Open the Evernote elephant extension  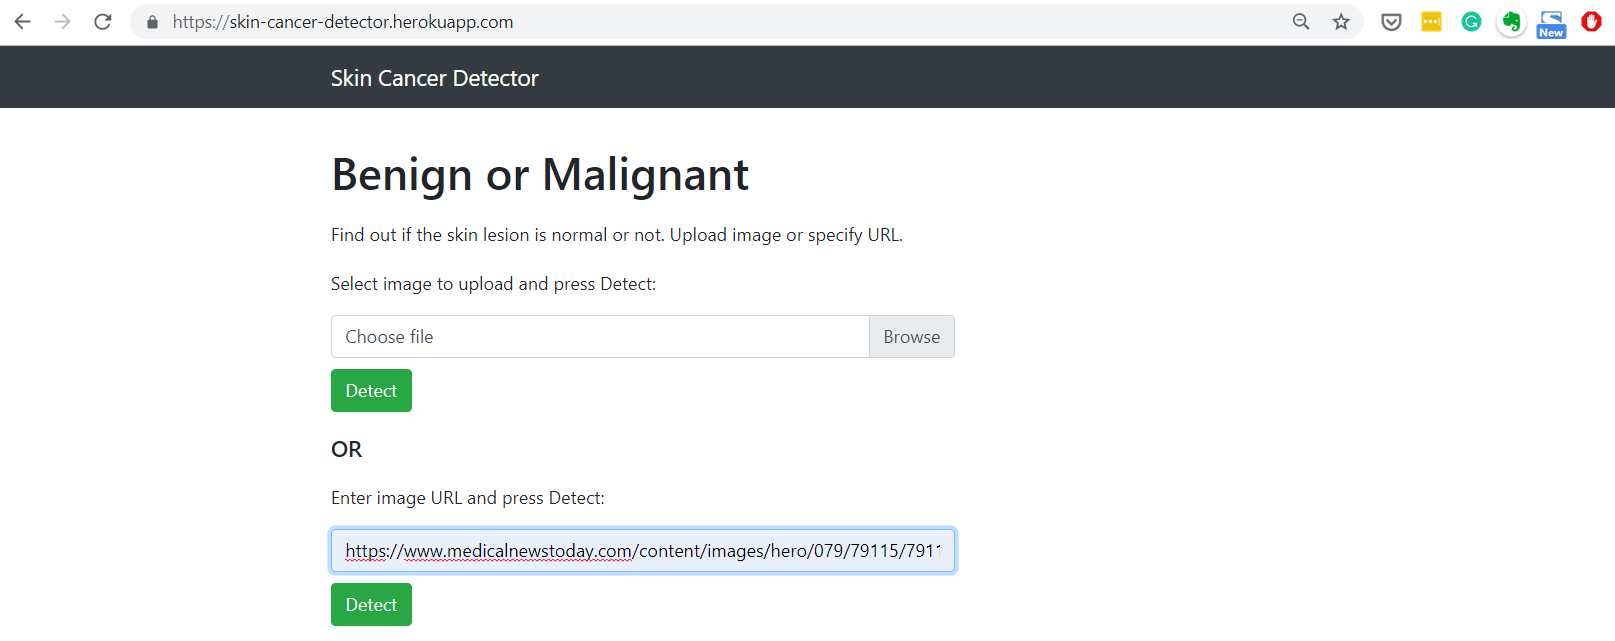pyautogui.click(x=1511, y=22)
